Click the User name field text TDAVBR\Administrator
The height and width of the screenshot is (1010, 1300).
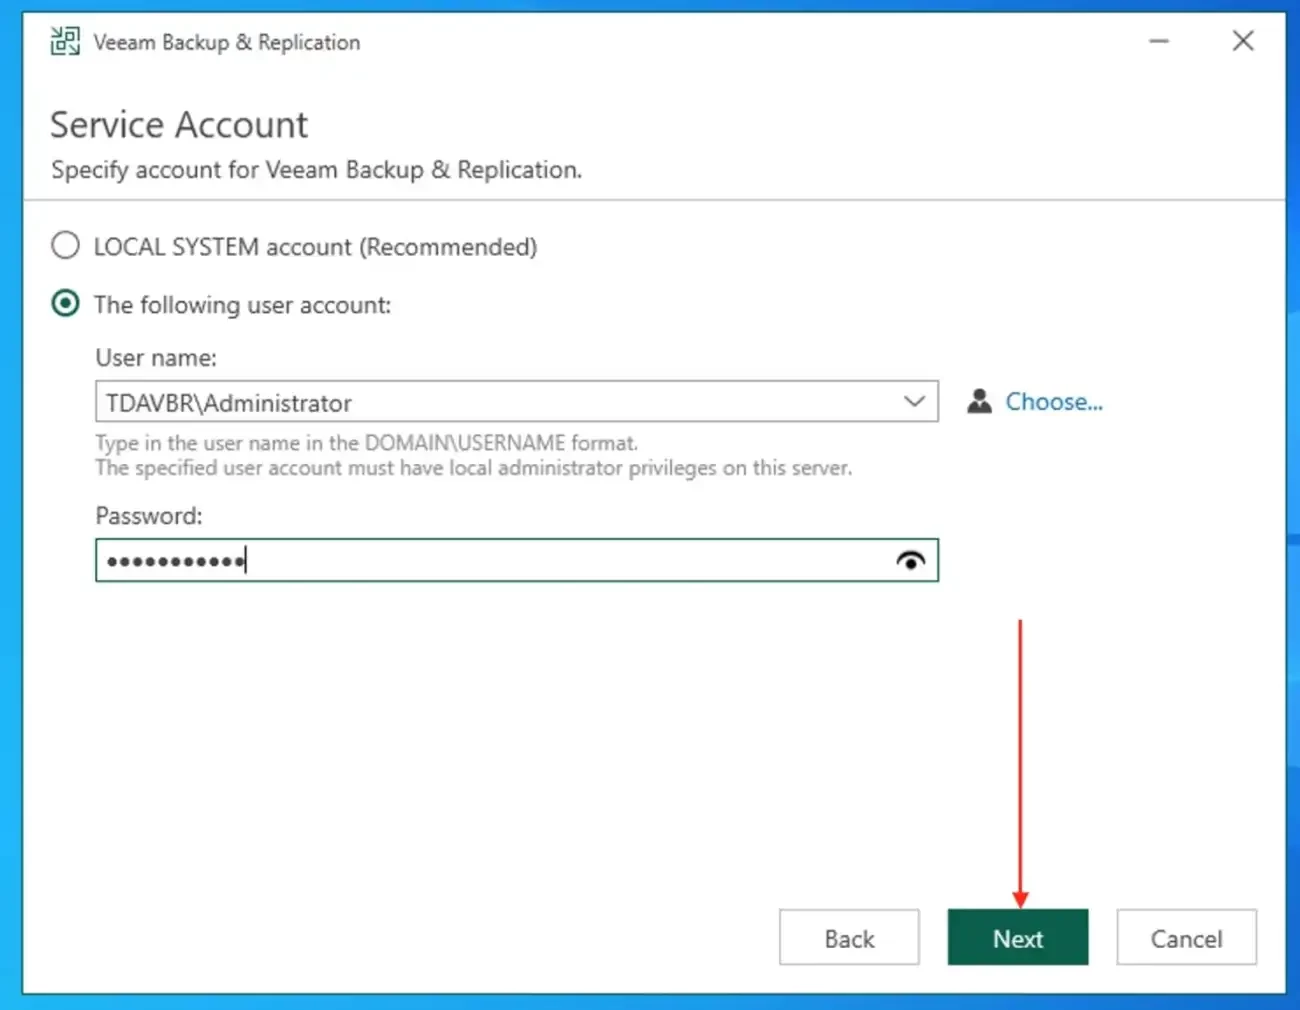(x=229, y=403)
